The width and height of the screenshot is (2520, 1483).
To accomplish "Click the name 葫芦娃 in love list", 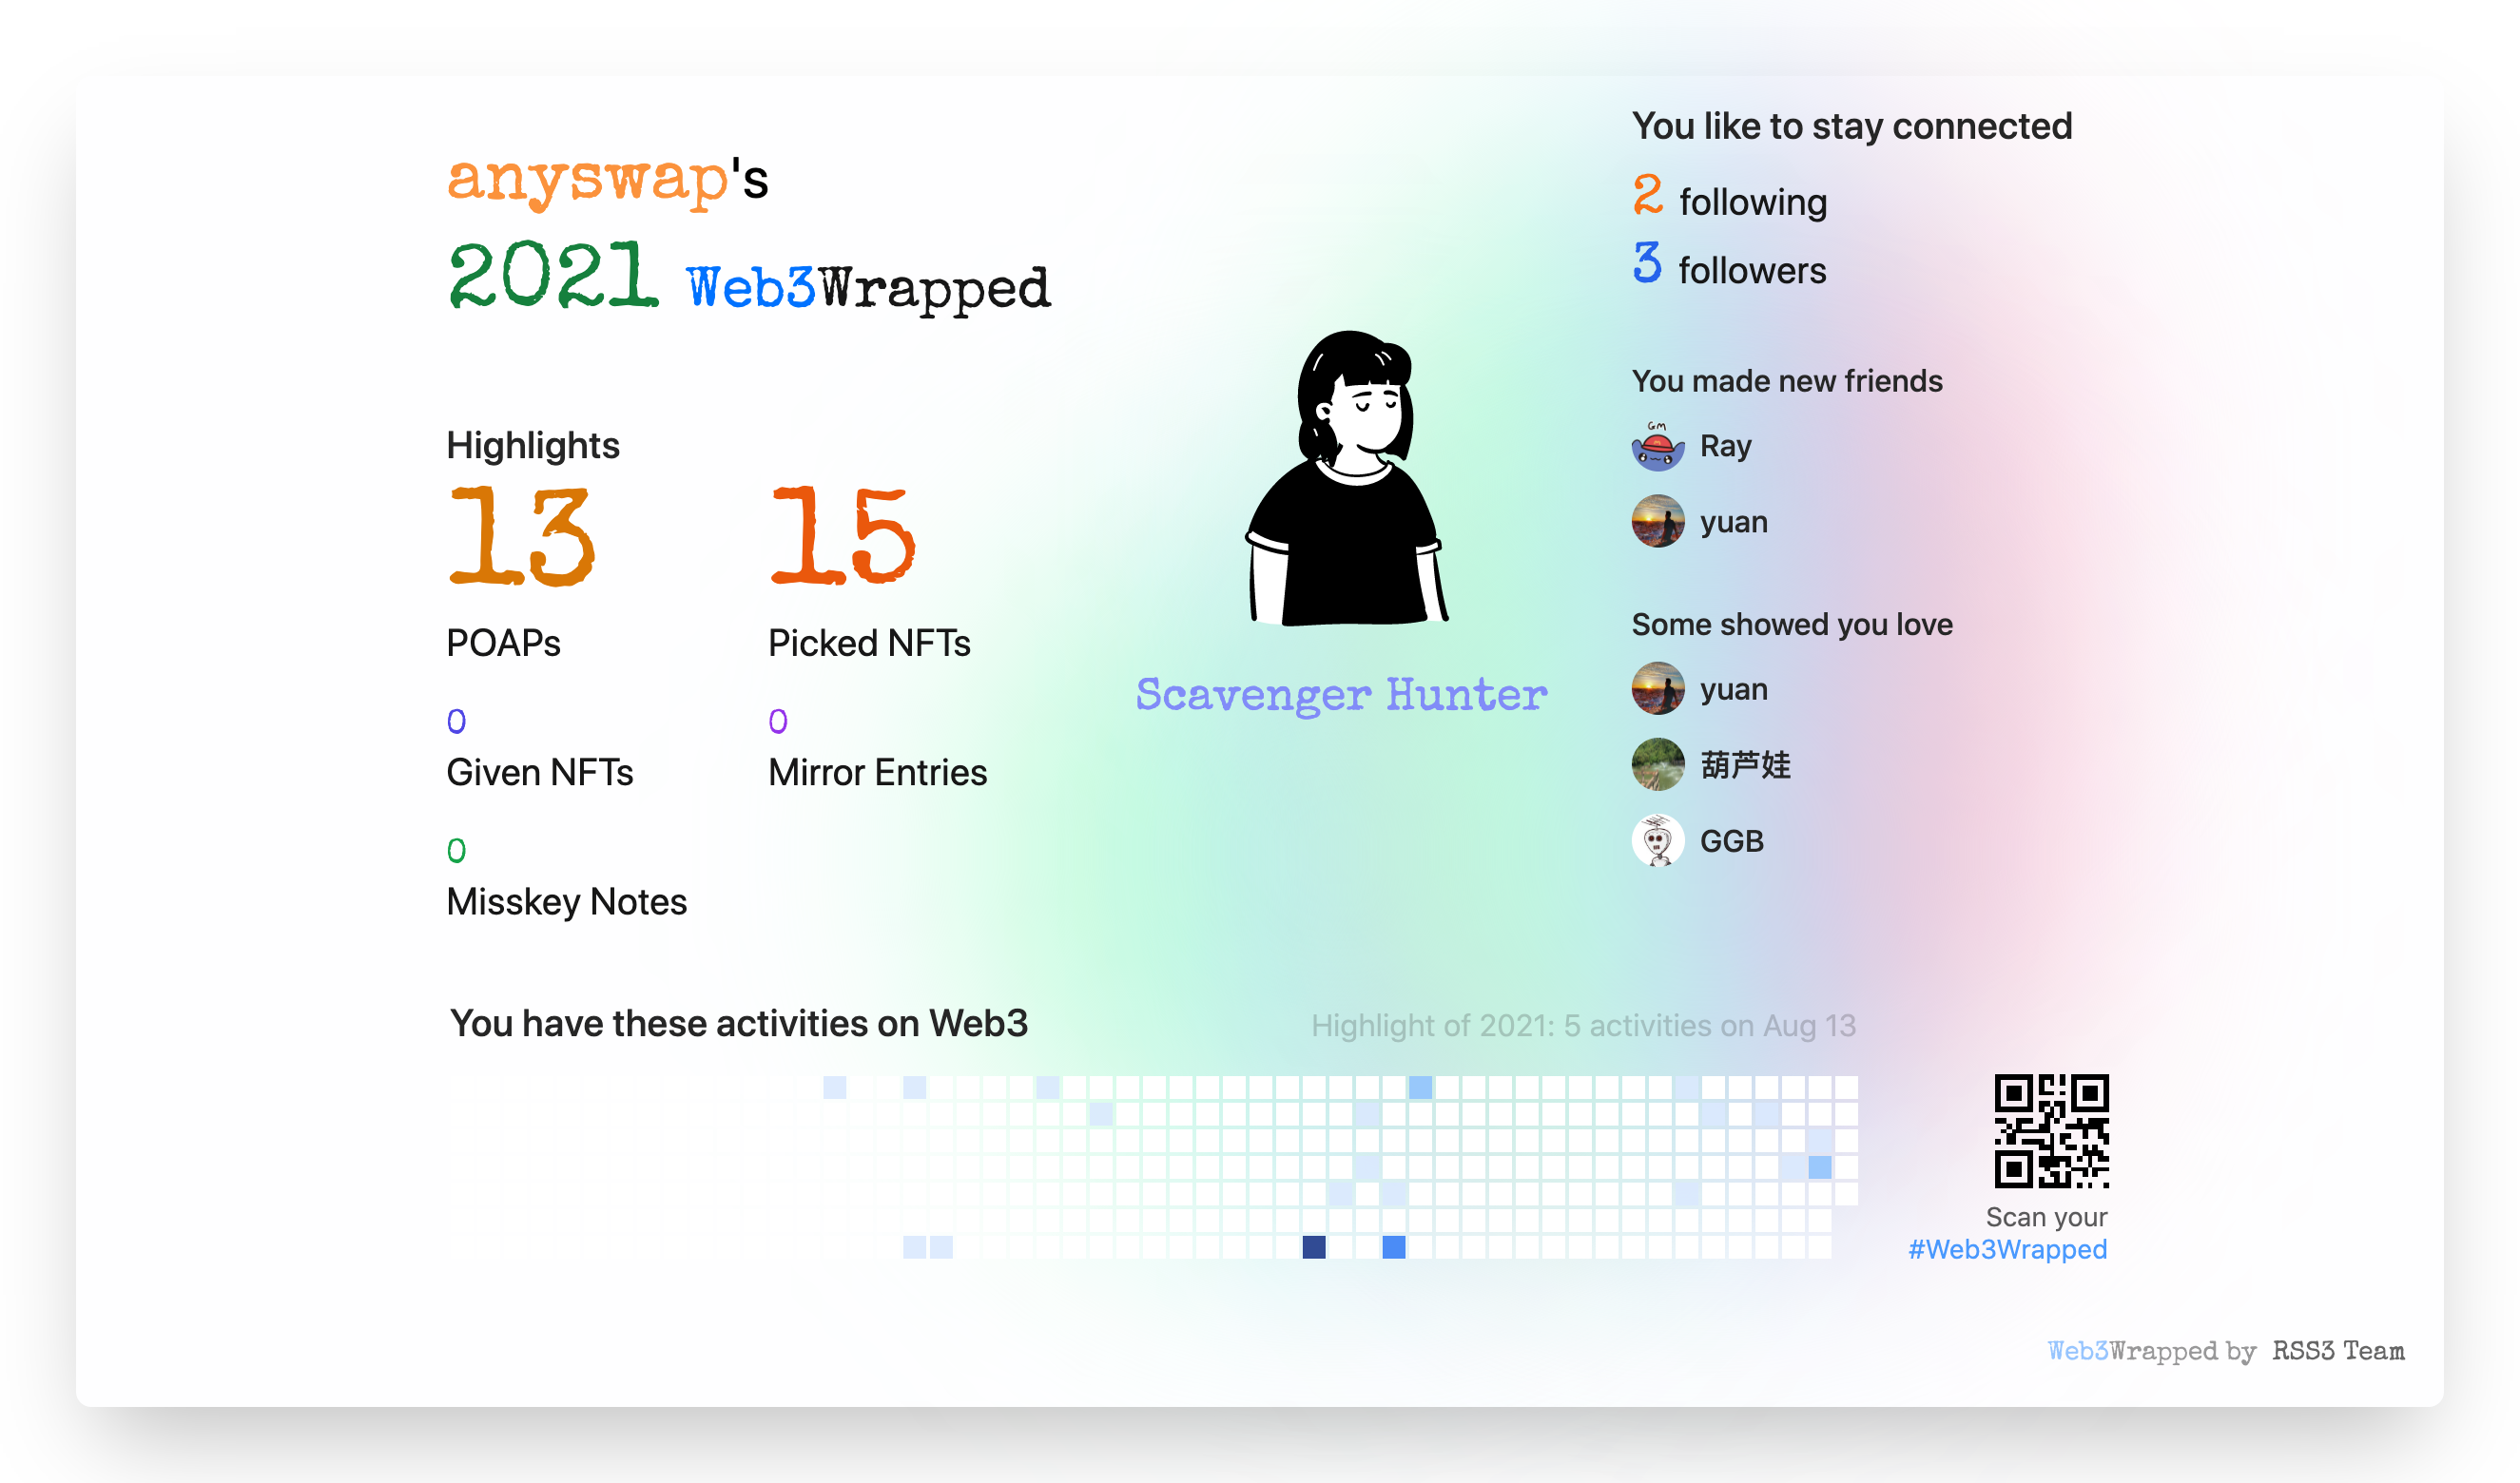I will point(1745,765).
